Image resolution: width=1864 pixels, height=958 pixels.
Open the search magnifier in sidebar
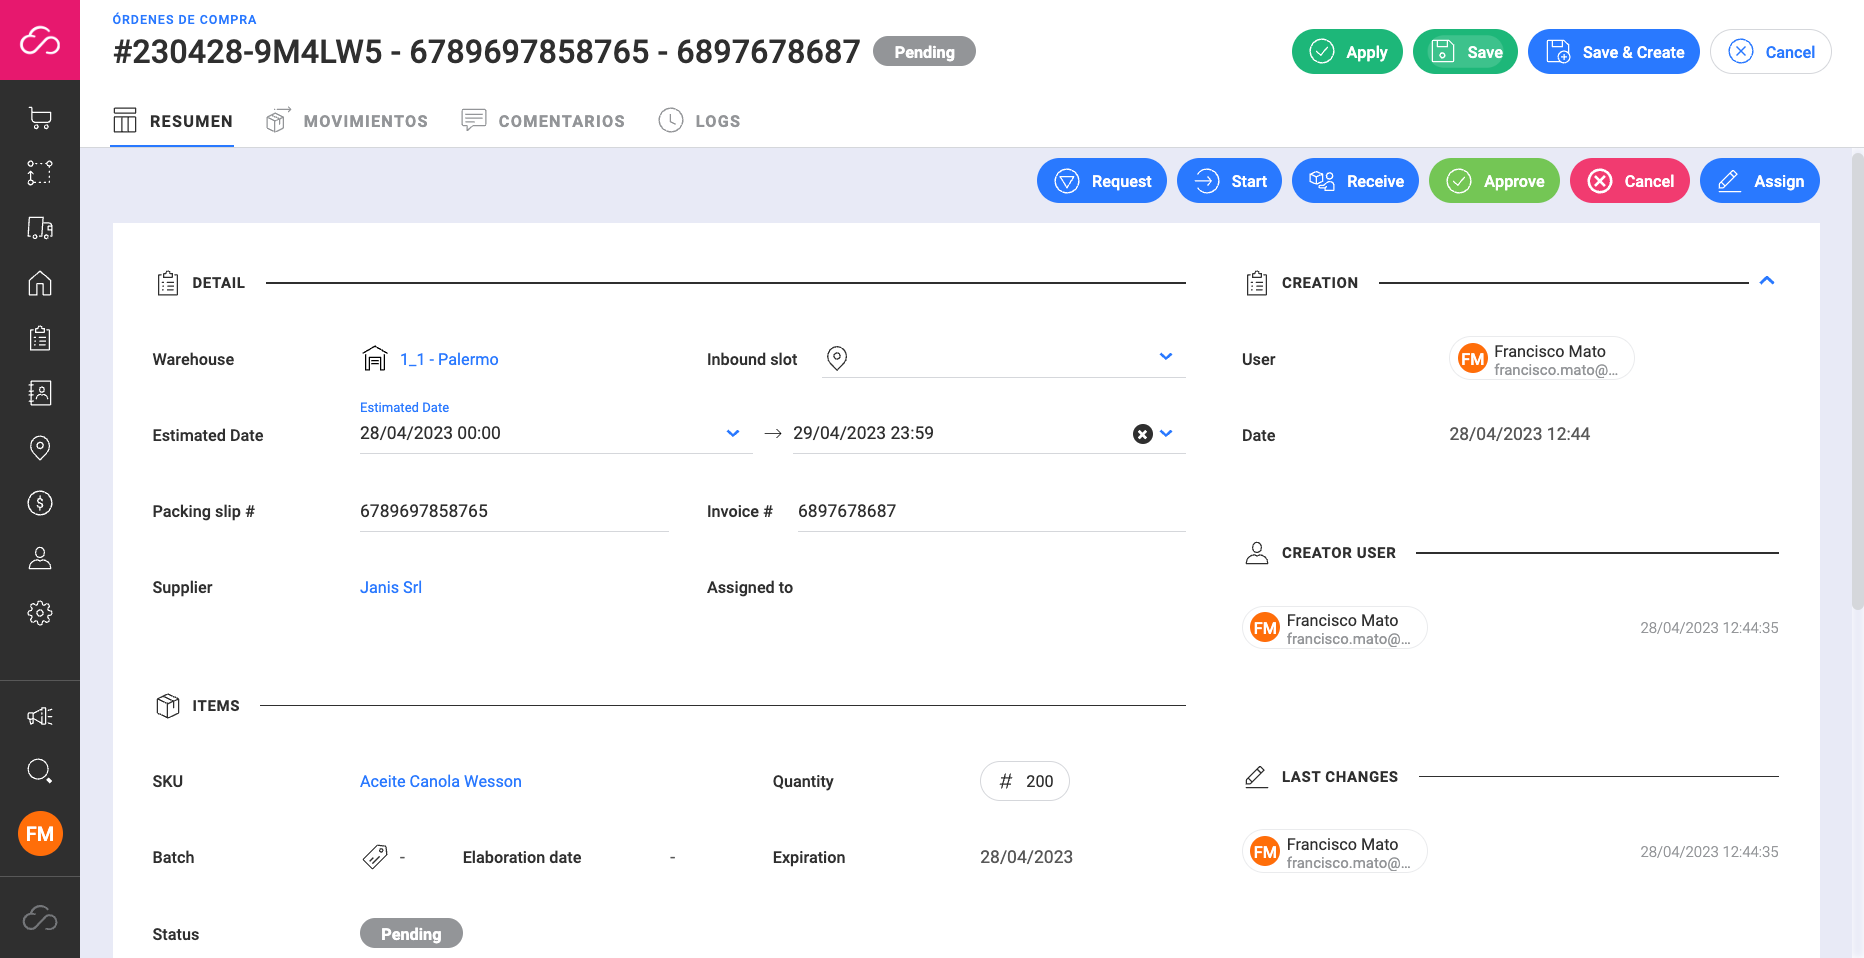click(x=40, y=771)
